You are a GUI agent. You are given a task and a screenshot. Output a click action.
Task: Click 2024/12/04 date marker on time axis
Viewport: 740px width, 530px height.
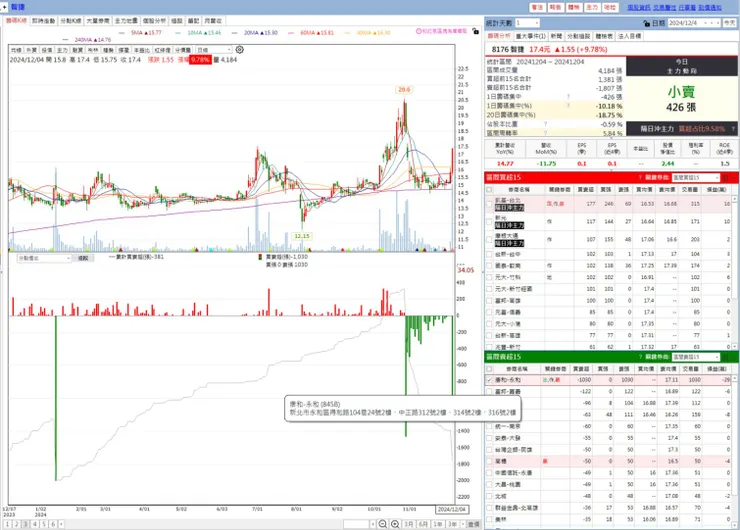click(x=452, y=509)
